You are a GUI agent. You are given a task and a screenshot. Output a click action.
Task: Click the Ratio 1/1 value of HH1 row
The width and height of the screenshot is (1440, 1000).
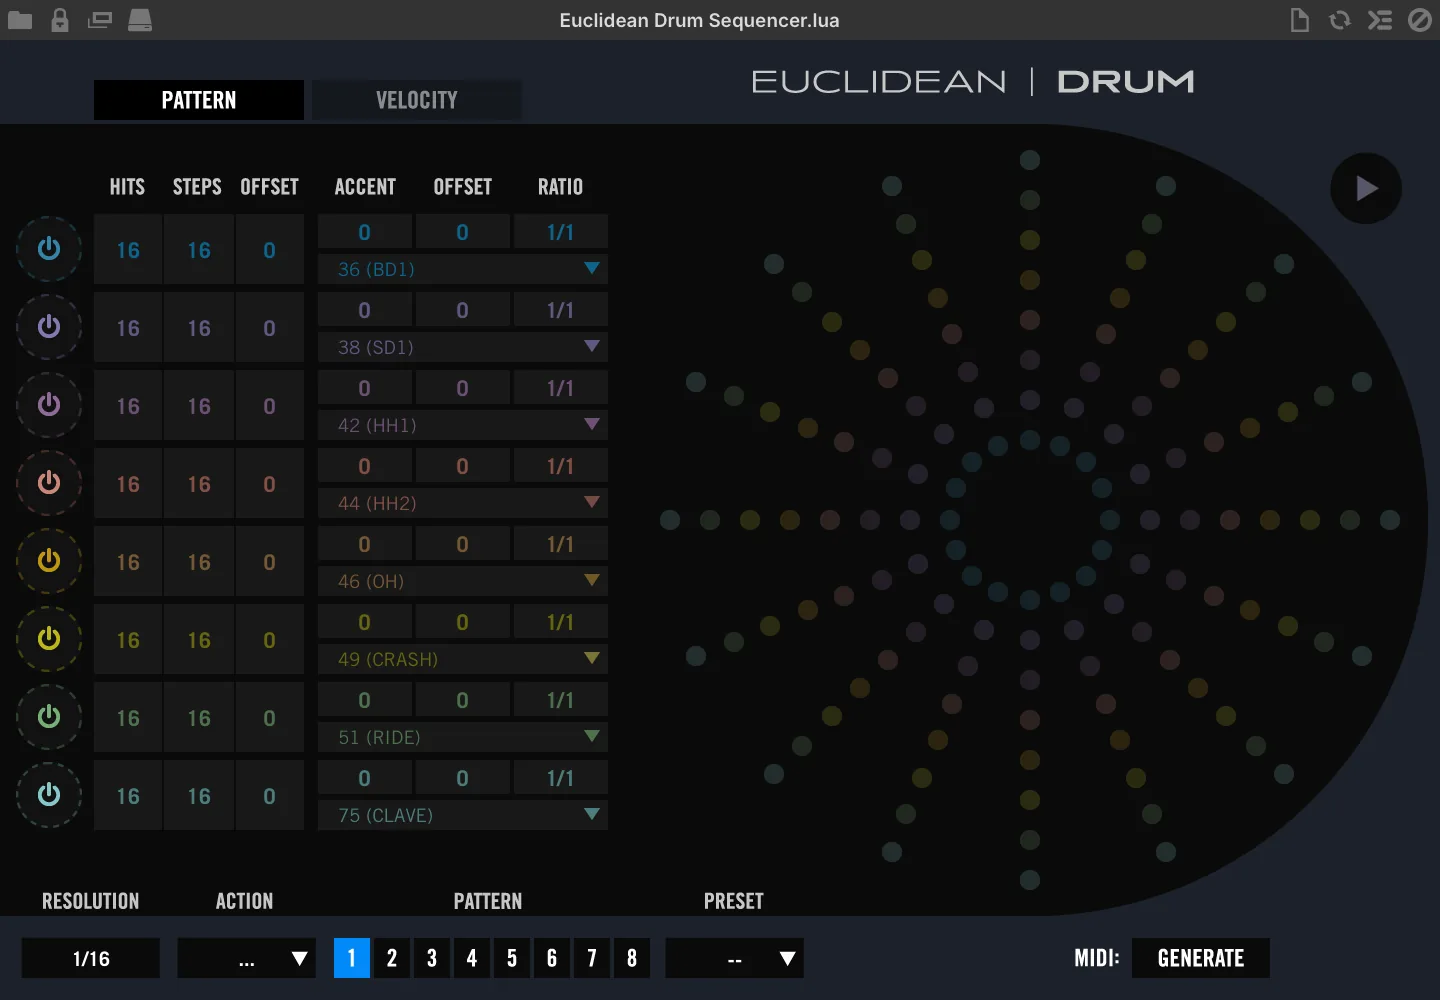560,388
